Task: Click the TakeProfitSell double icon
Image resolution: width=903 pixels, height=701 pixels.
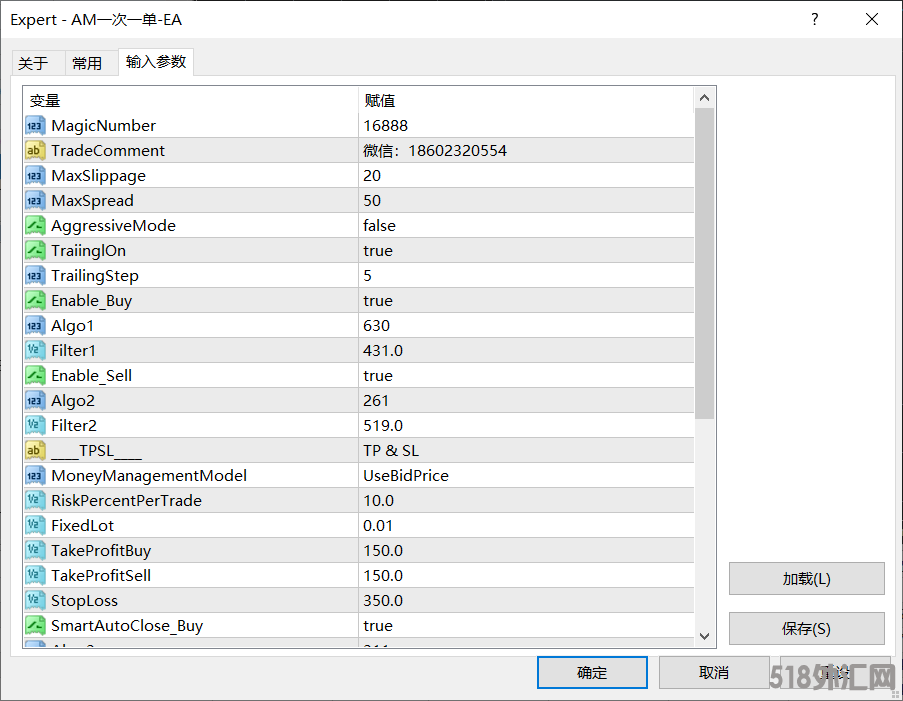Action: 35,575
